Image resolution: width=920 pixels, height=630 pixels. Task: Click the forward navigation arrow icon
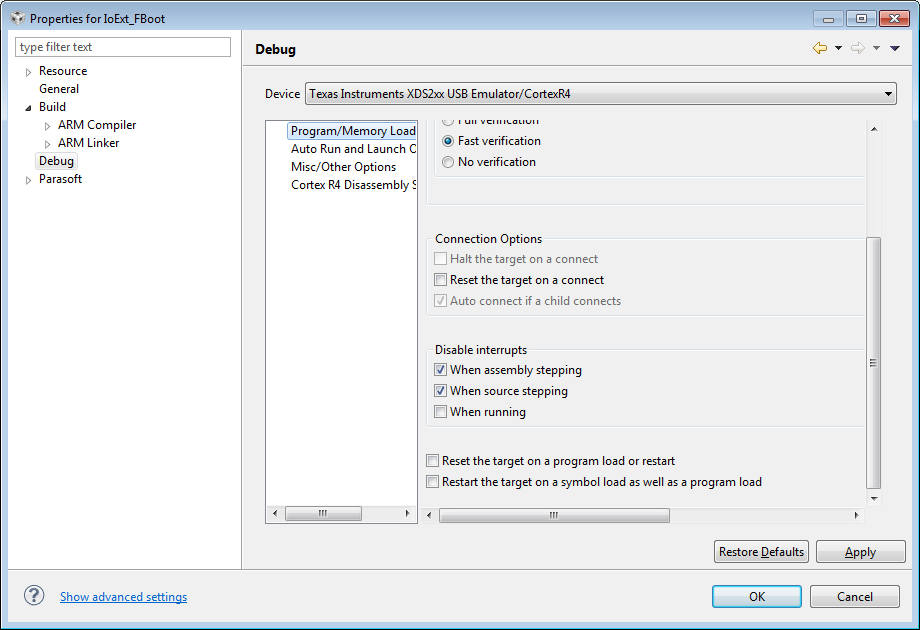[857, 48]
